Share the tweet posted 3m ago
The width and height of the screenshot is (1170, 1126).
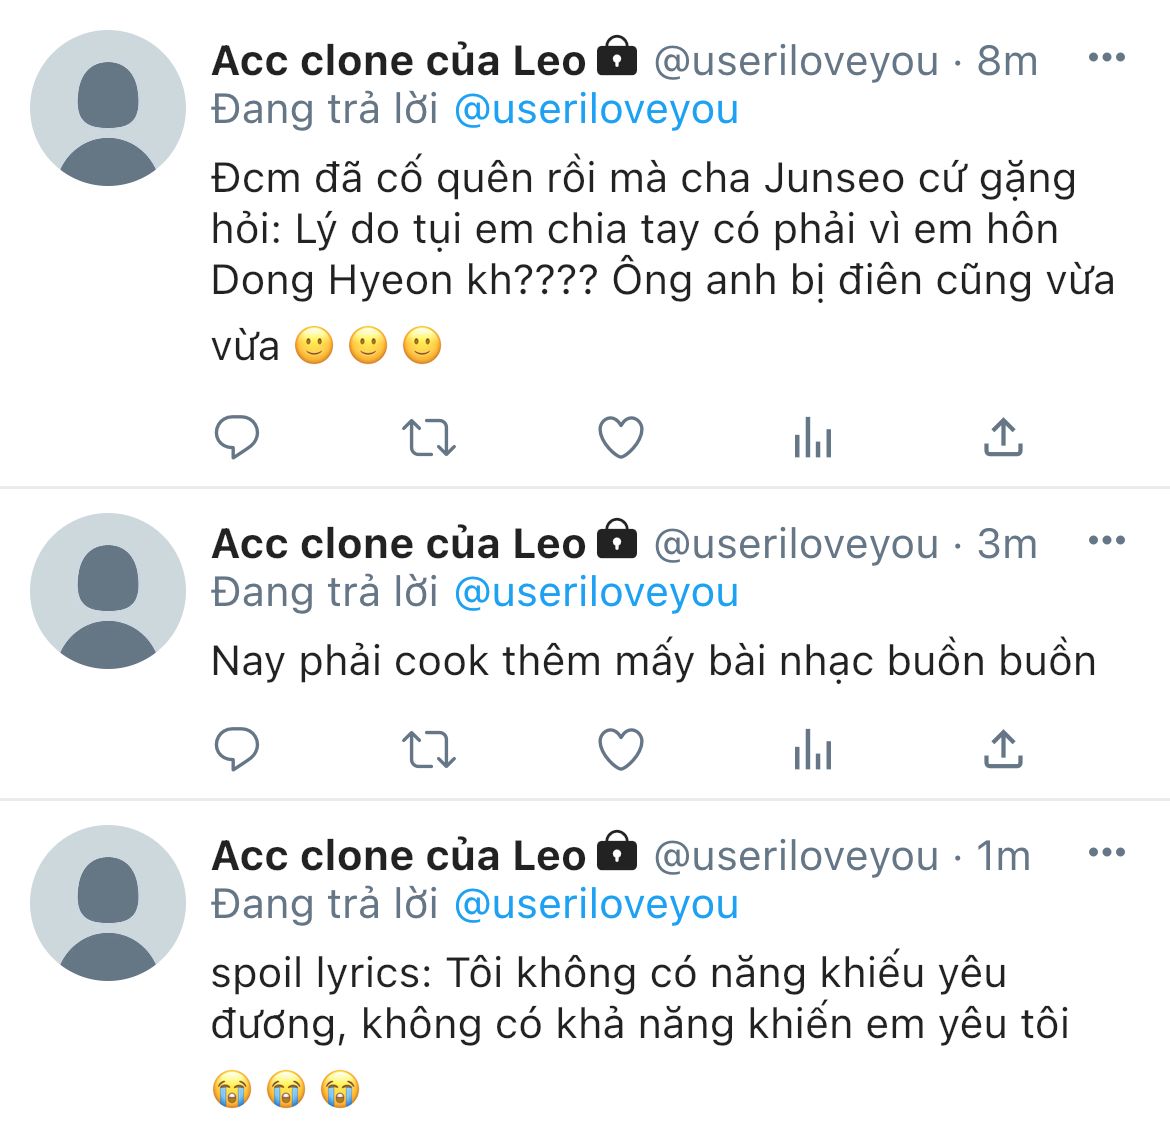point(1003,749)
